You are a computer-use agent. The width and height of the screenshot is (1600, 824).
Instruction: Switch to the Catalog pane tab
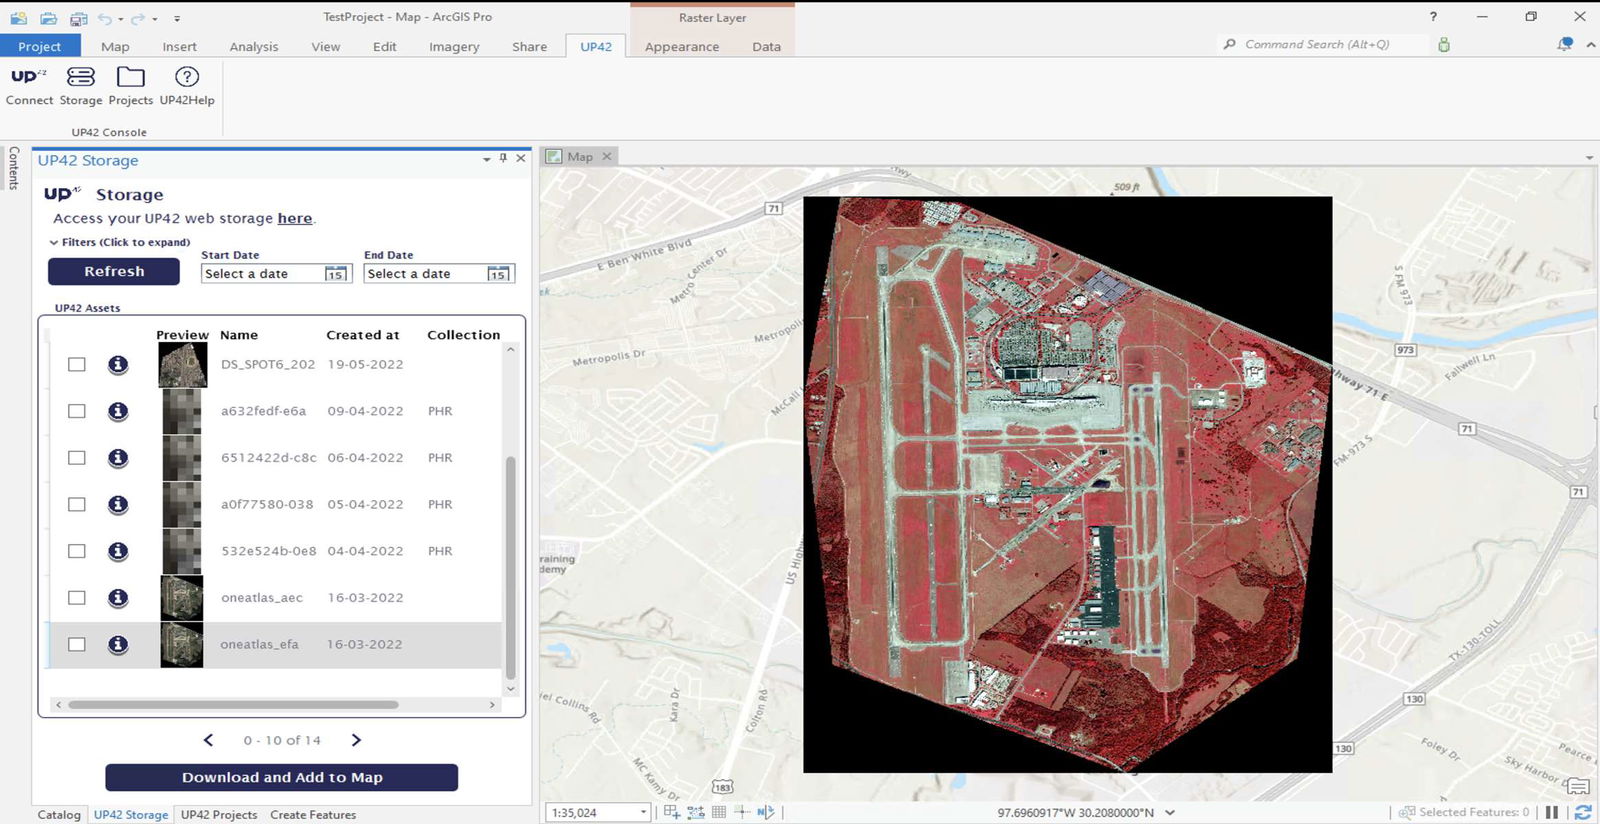coord(59,815)
